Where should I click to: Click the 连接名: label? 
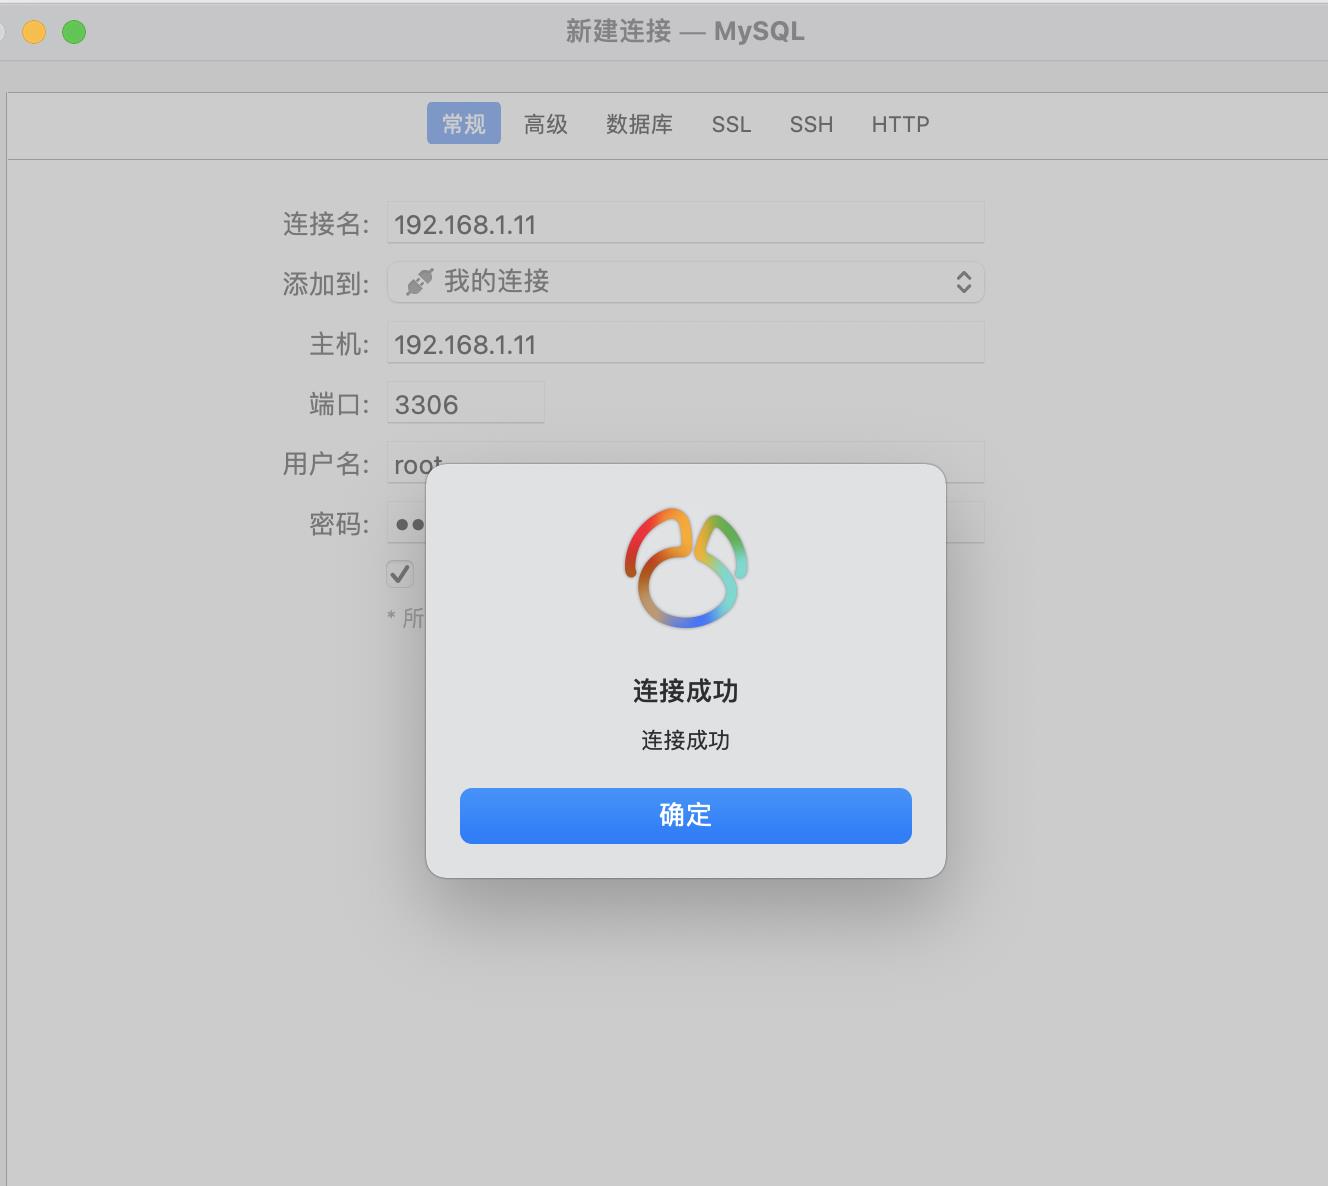coord(326,223)
